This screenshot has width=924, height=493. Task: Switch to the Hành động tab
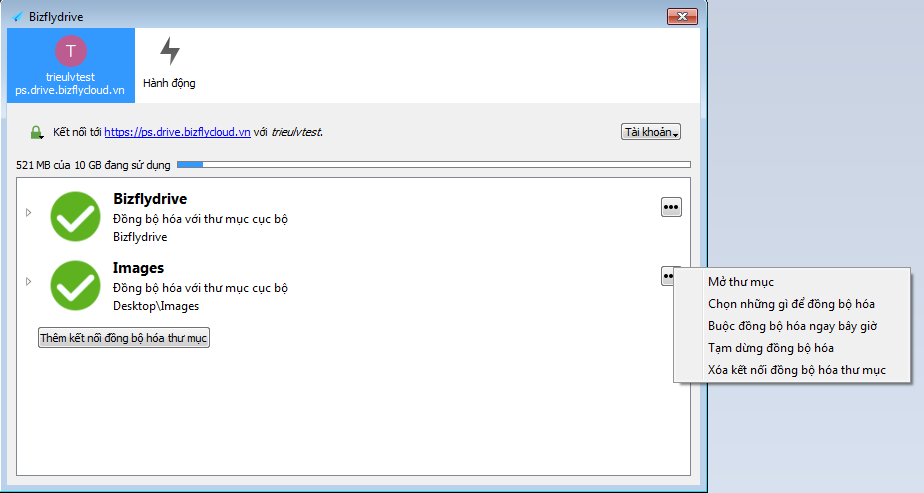(x=169, y=65)
